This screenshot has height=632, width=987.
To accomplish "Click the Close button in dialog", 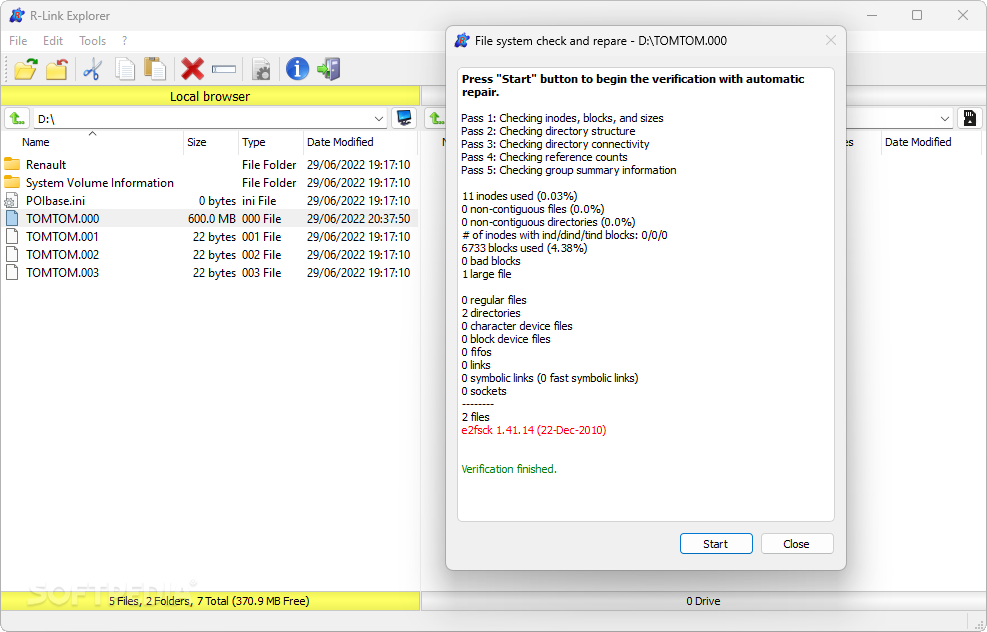I will point(796,544).
